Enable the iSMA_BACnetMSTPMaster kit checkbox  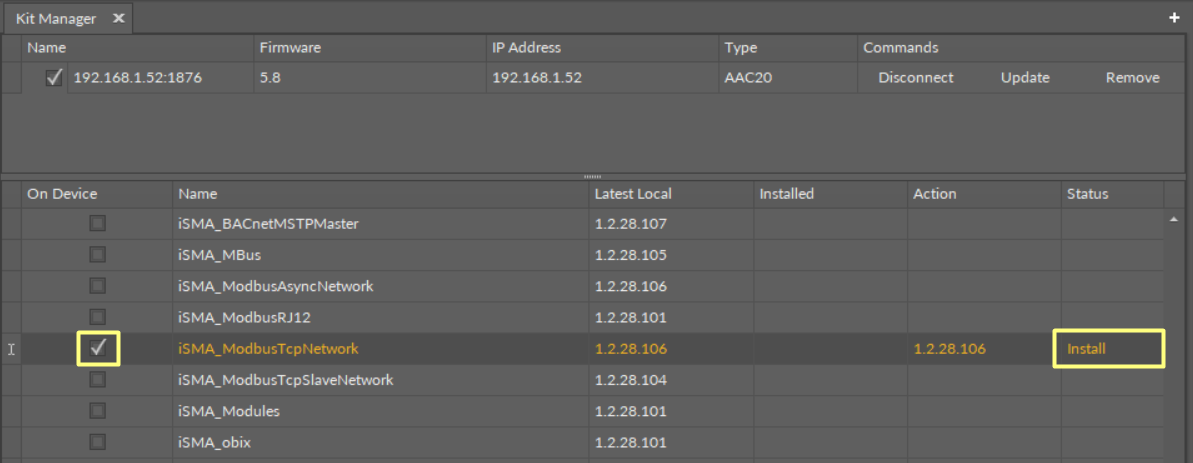pos(98,224)
